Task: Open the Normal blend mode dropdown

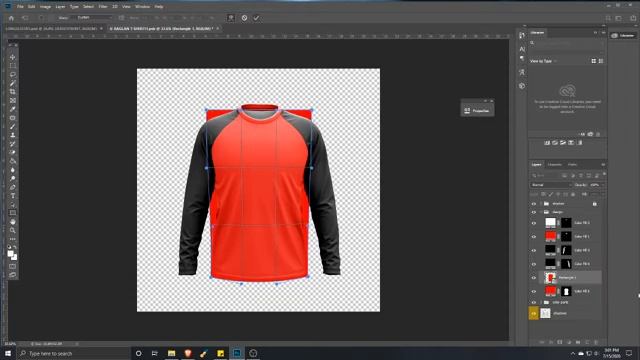Action: (550, 185)
